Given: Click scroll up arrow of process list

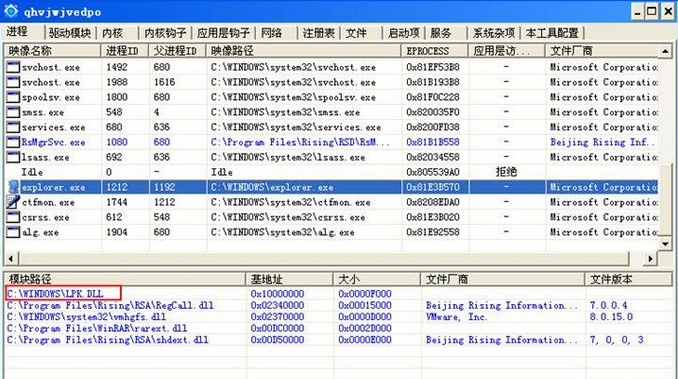Looking at the screenshot, I should pyautogui.click(x=665, y=51).
